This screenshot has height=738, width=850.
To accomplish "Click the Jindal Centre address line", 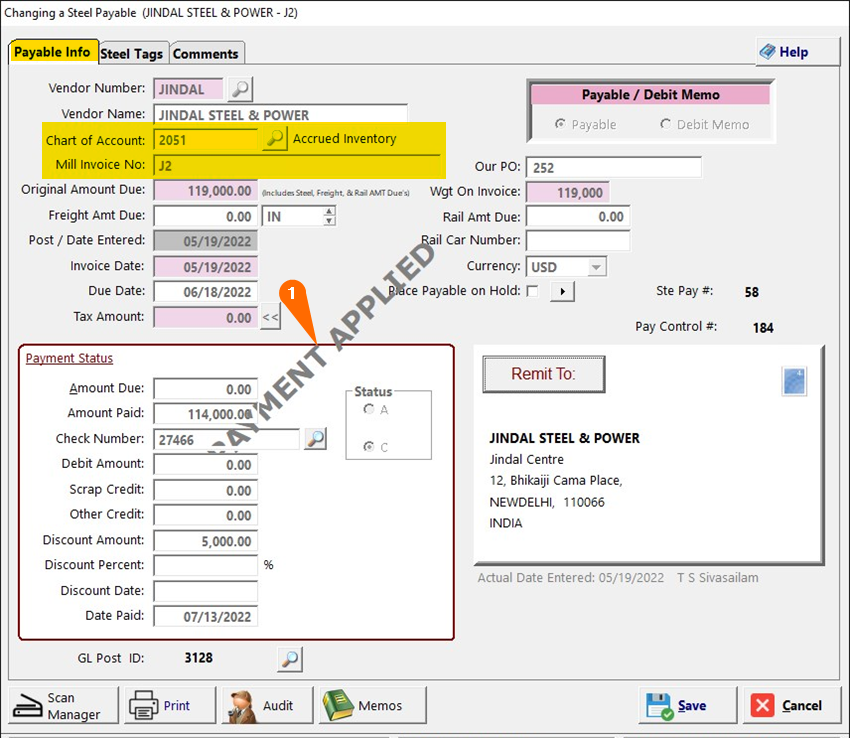I will [x=526, y=459].
